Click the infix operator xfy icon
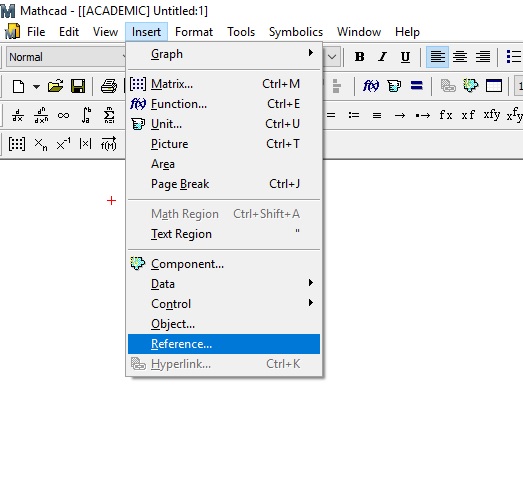The image size is (523, 495). [492, 115]
